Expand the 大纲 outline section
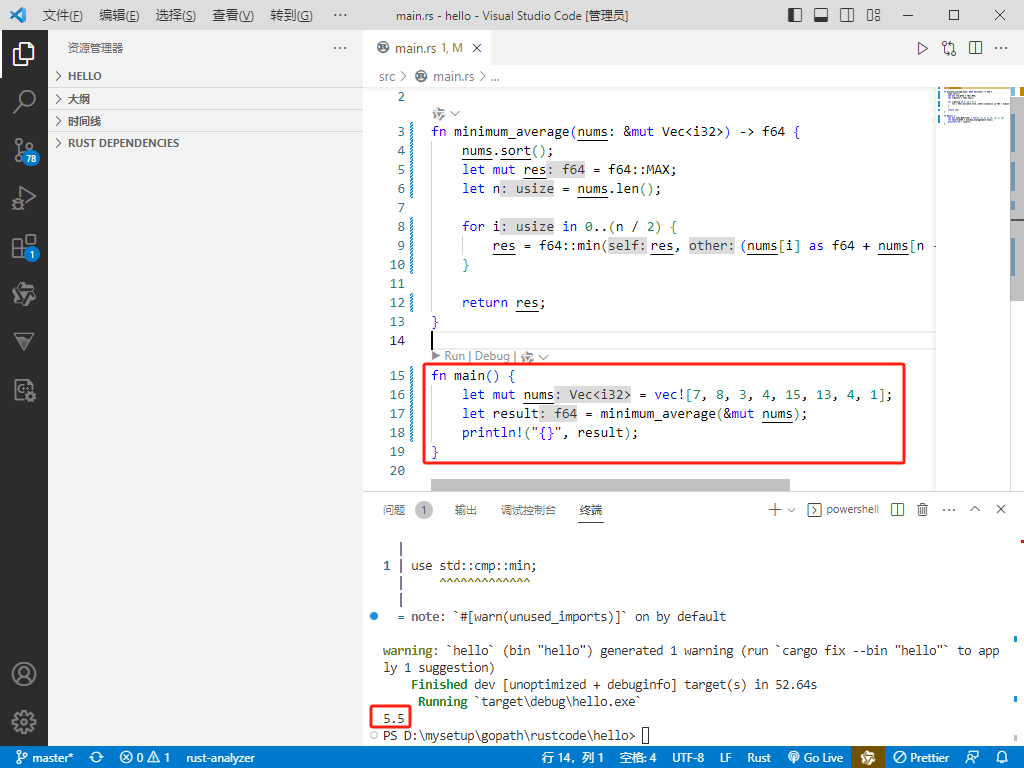The width and height of the screenshot is (1024, 768). [206, 99]
